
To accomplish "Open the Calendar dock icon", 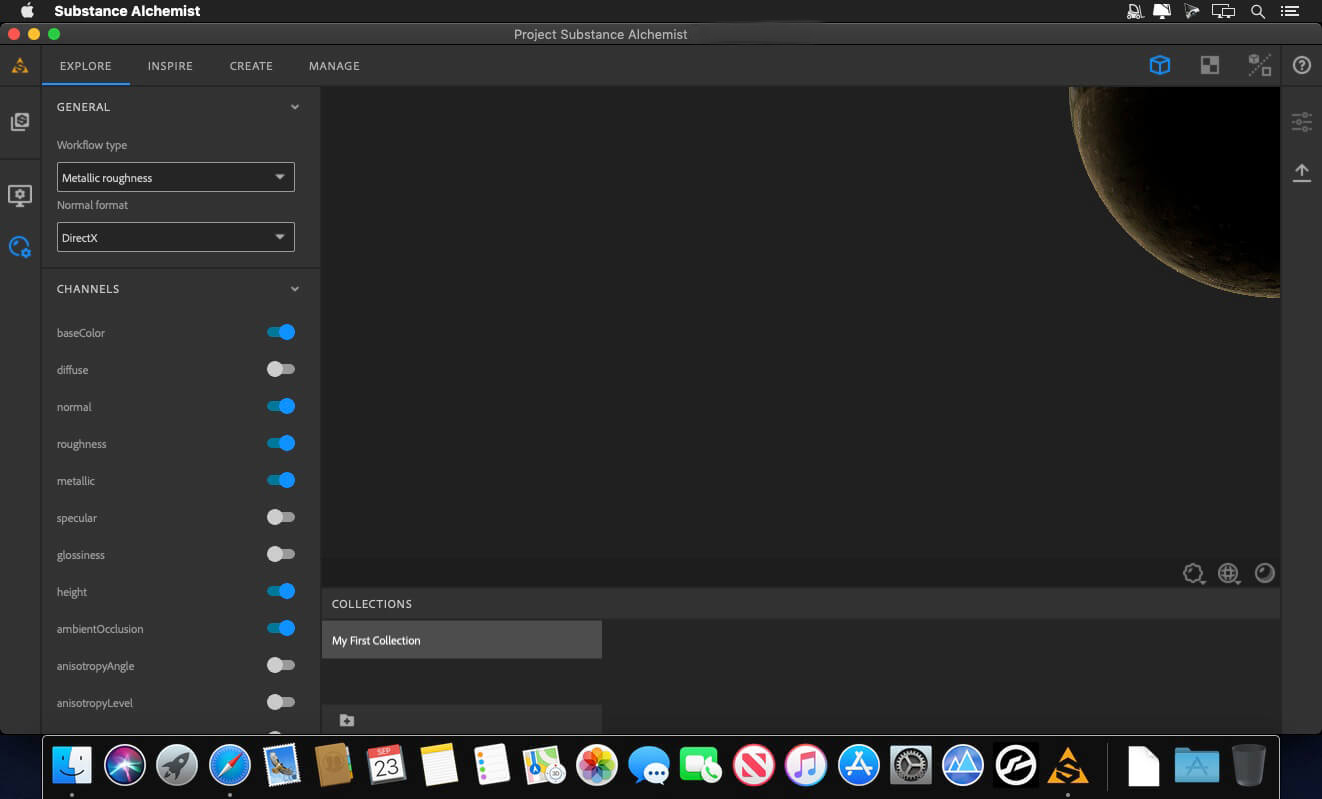I will click(387, 766).
